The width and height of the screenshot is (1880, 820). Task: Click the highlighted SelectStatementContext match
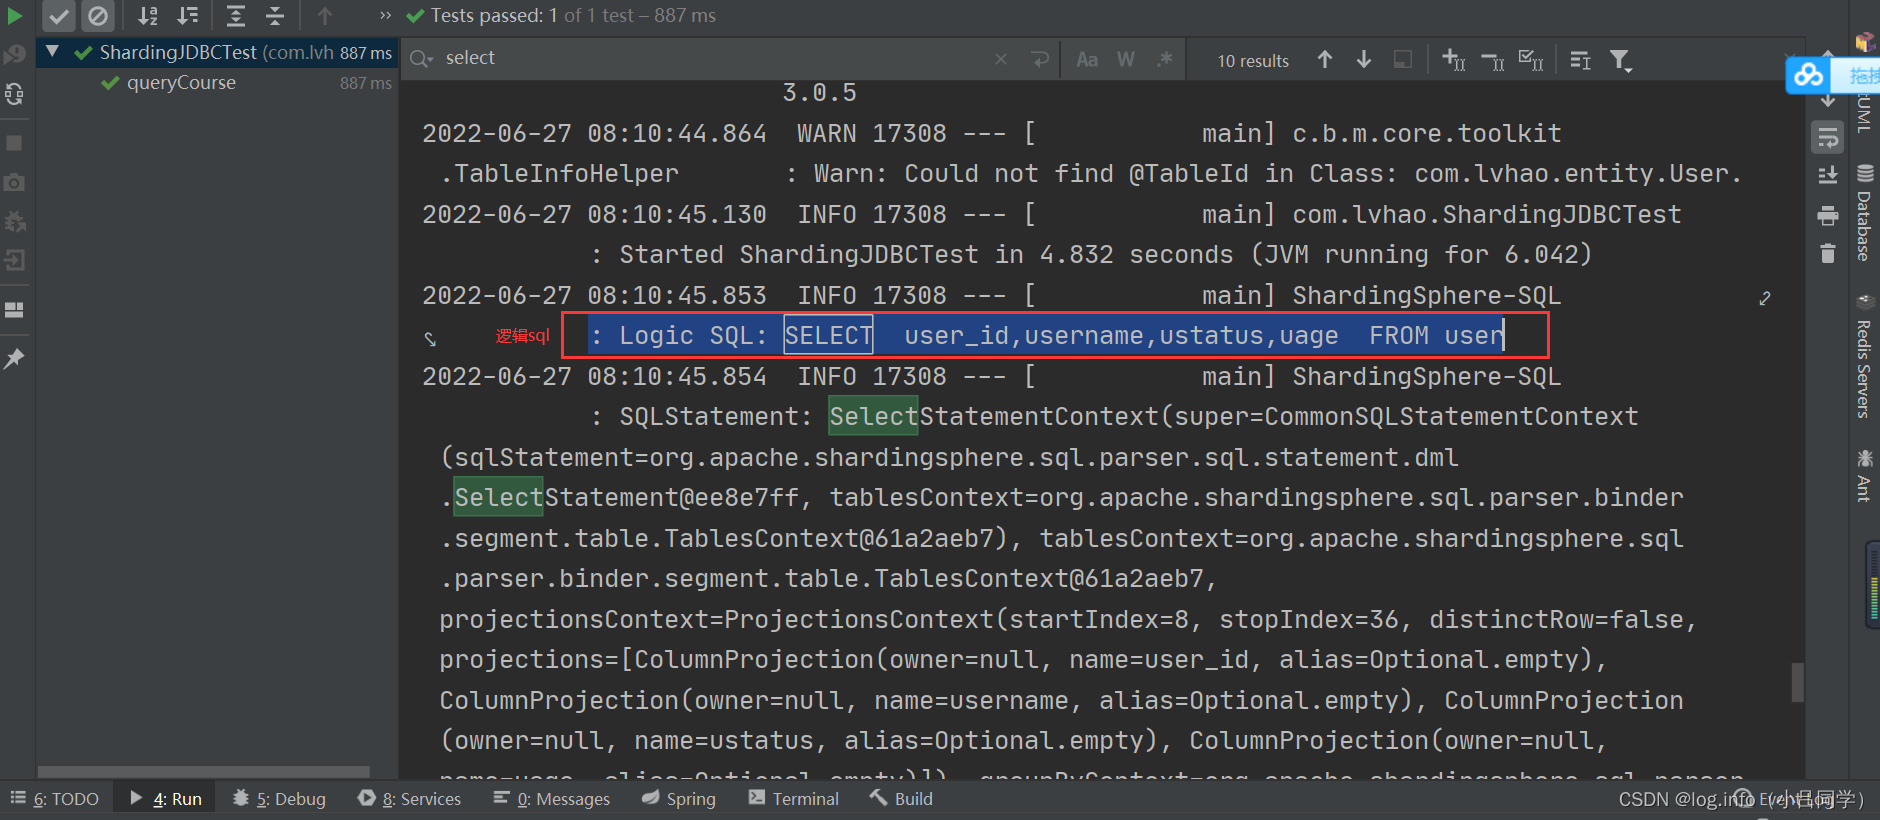tap(873, 416)
